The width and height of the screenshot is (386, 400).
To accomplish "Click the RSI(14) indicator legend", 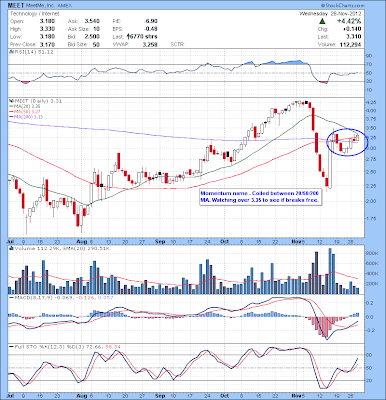I will click(31, 52).
